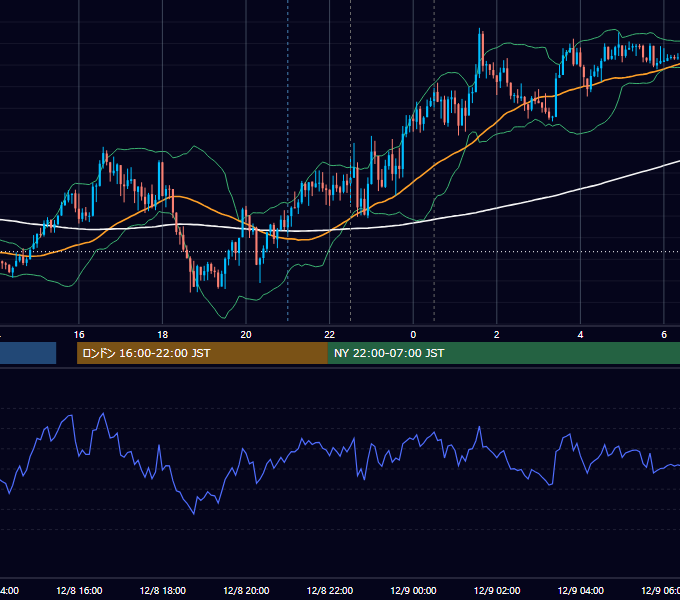Click the hour label 0 under the price chart
680x600 pixels.
tap(413, 335)
